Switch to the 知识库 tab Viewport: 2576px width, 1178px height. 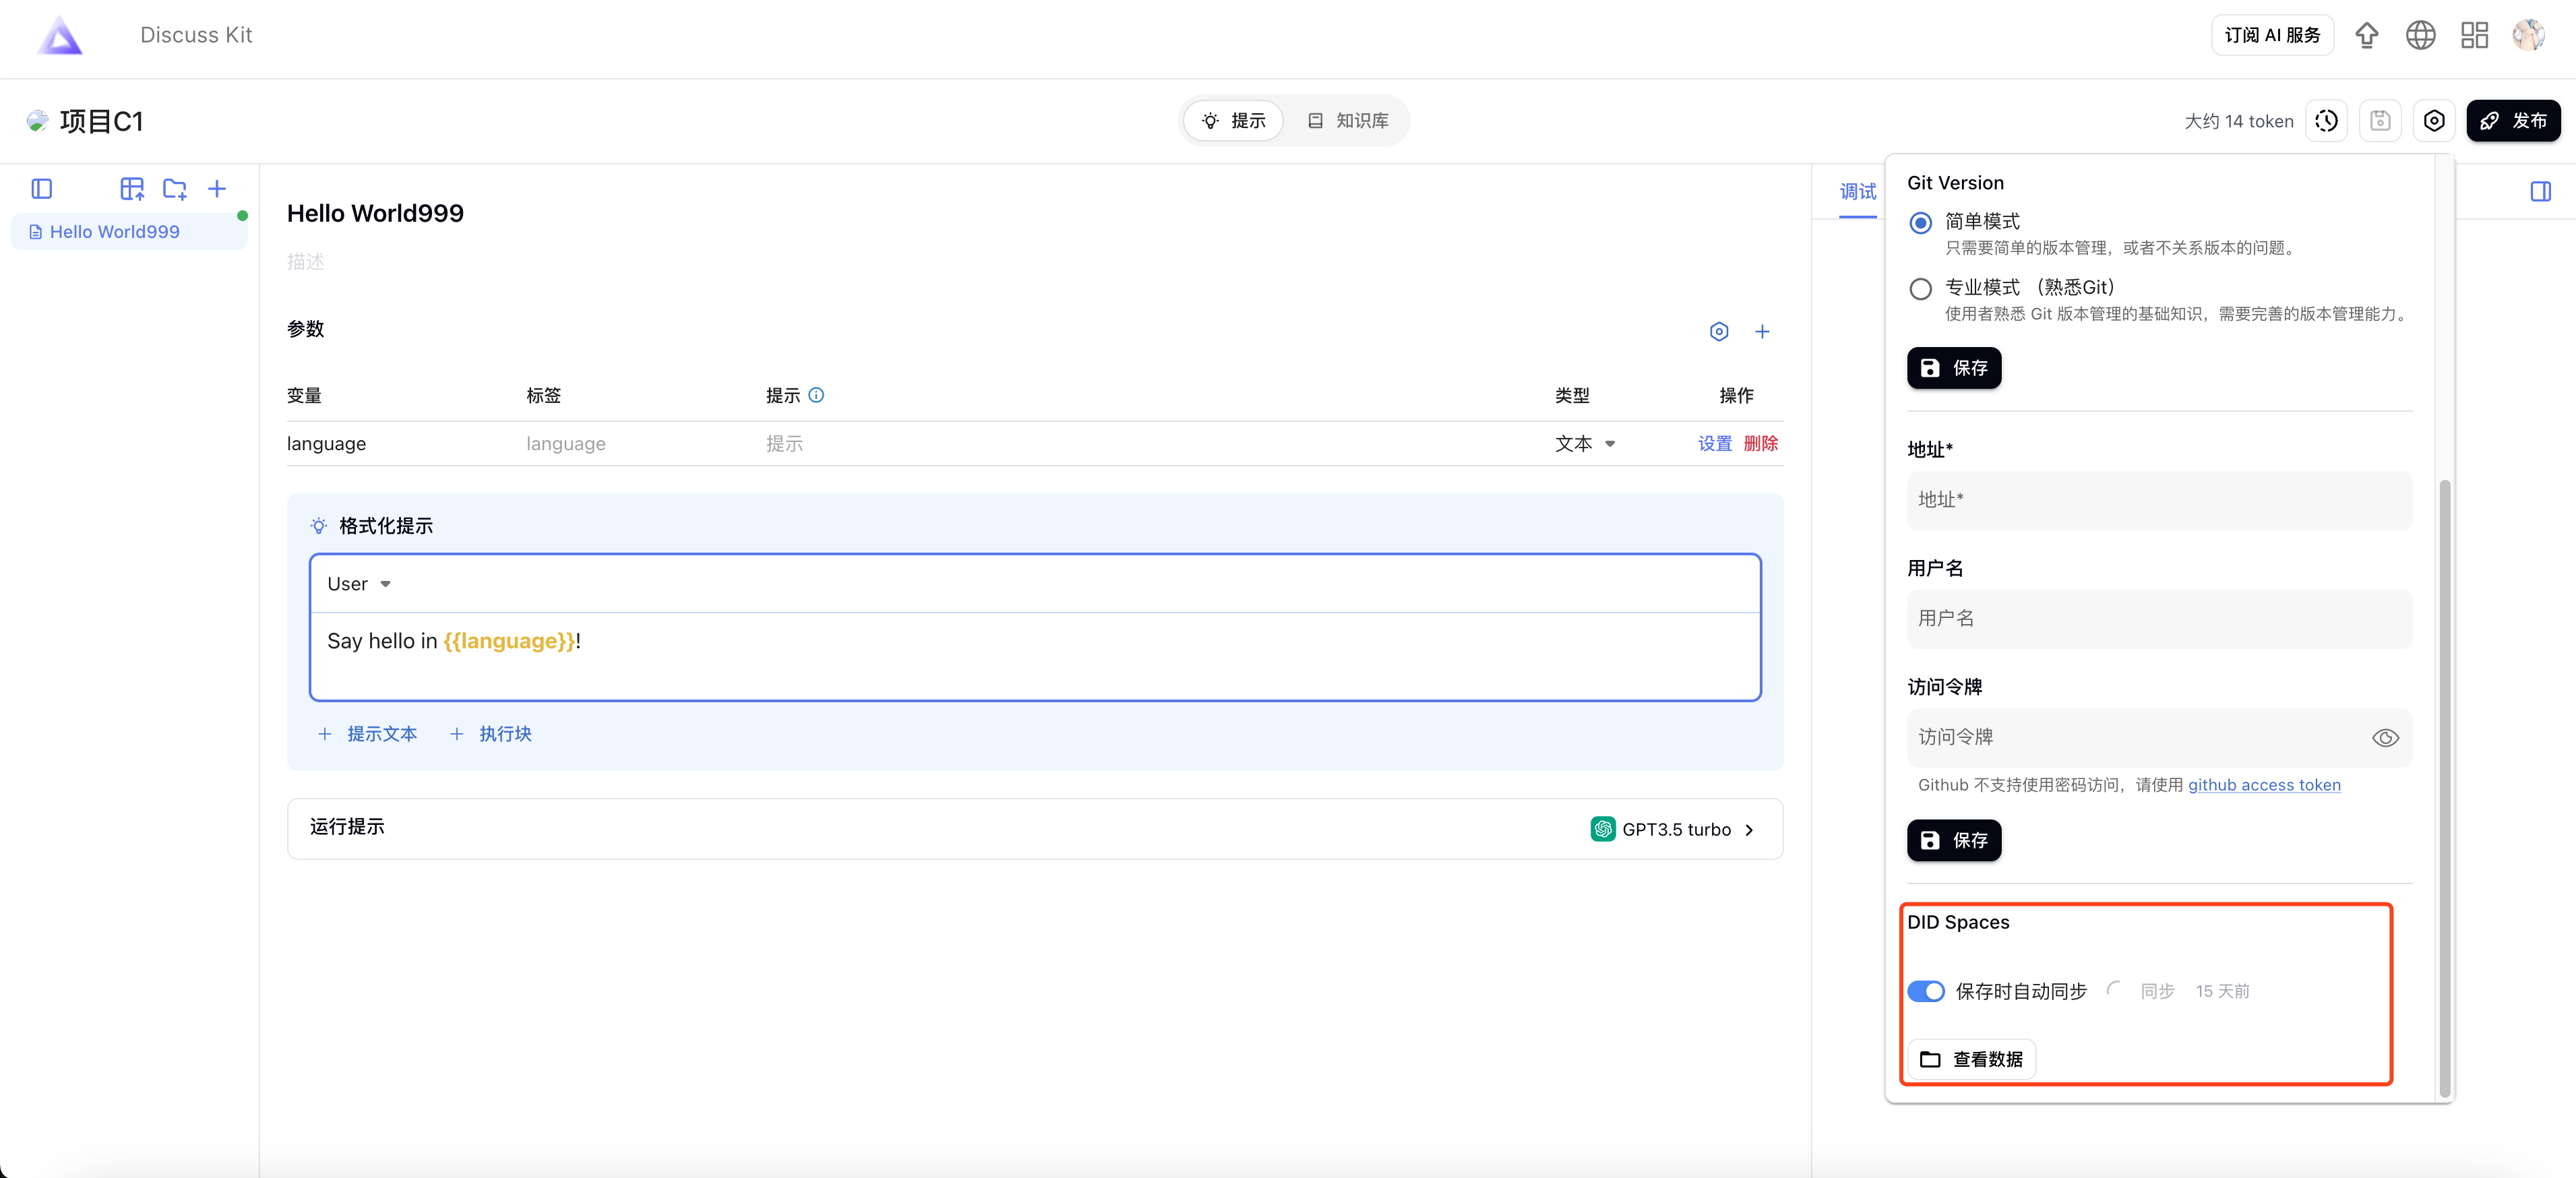[x=1348, y=121]
